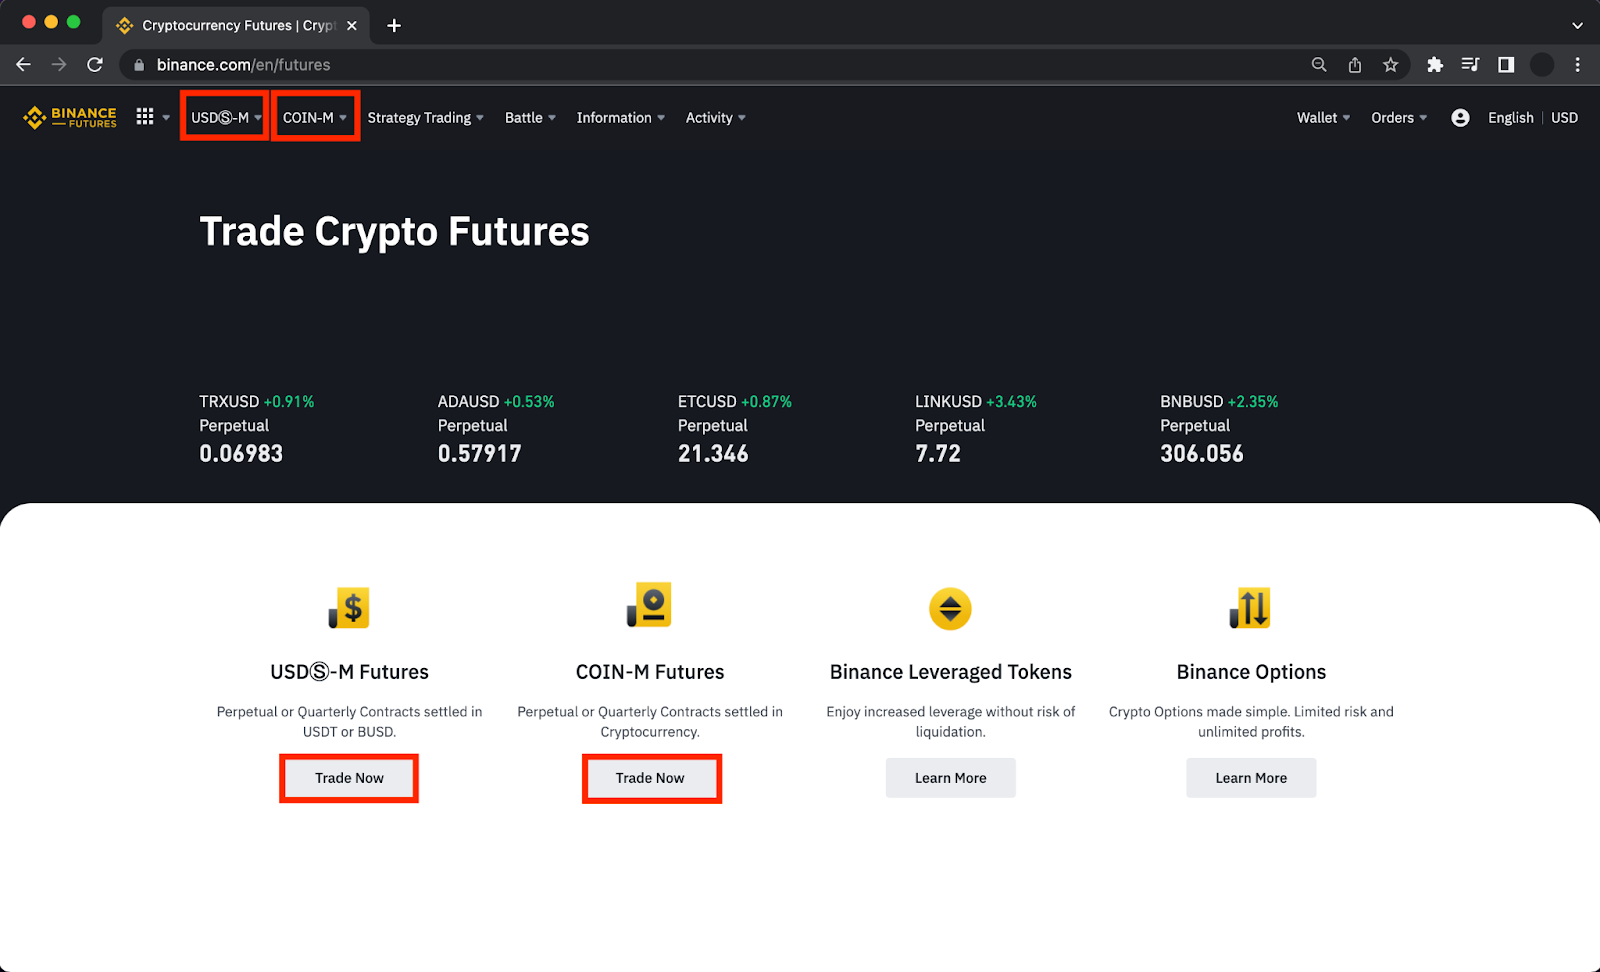Reload the page with refresh icon

(95, 65)
